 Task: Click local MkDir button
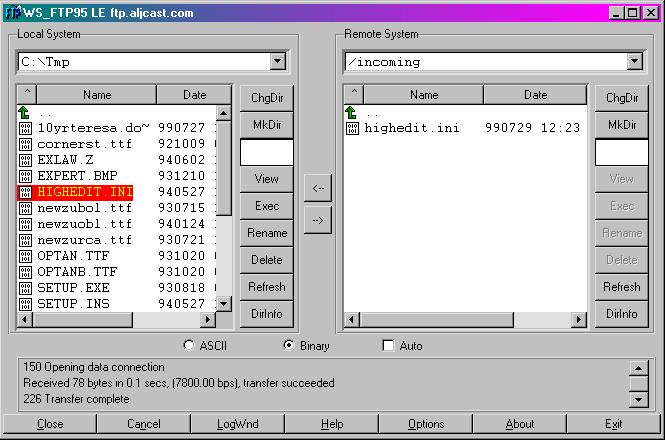267,125
